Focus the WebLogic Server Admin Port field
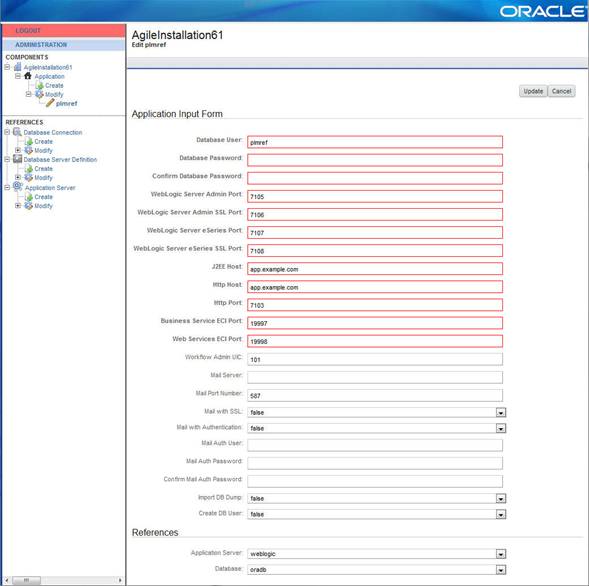Screen dimensions: 589x586 pos(375,196)
